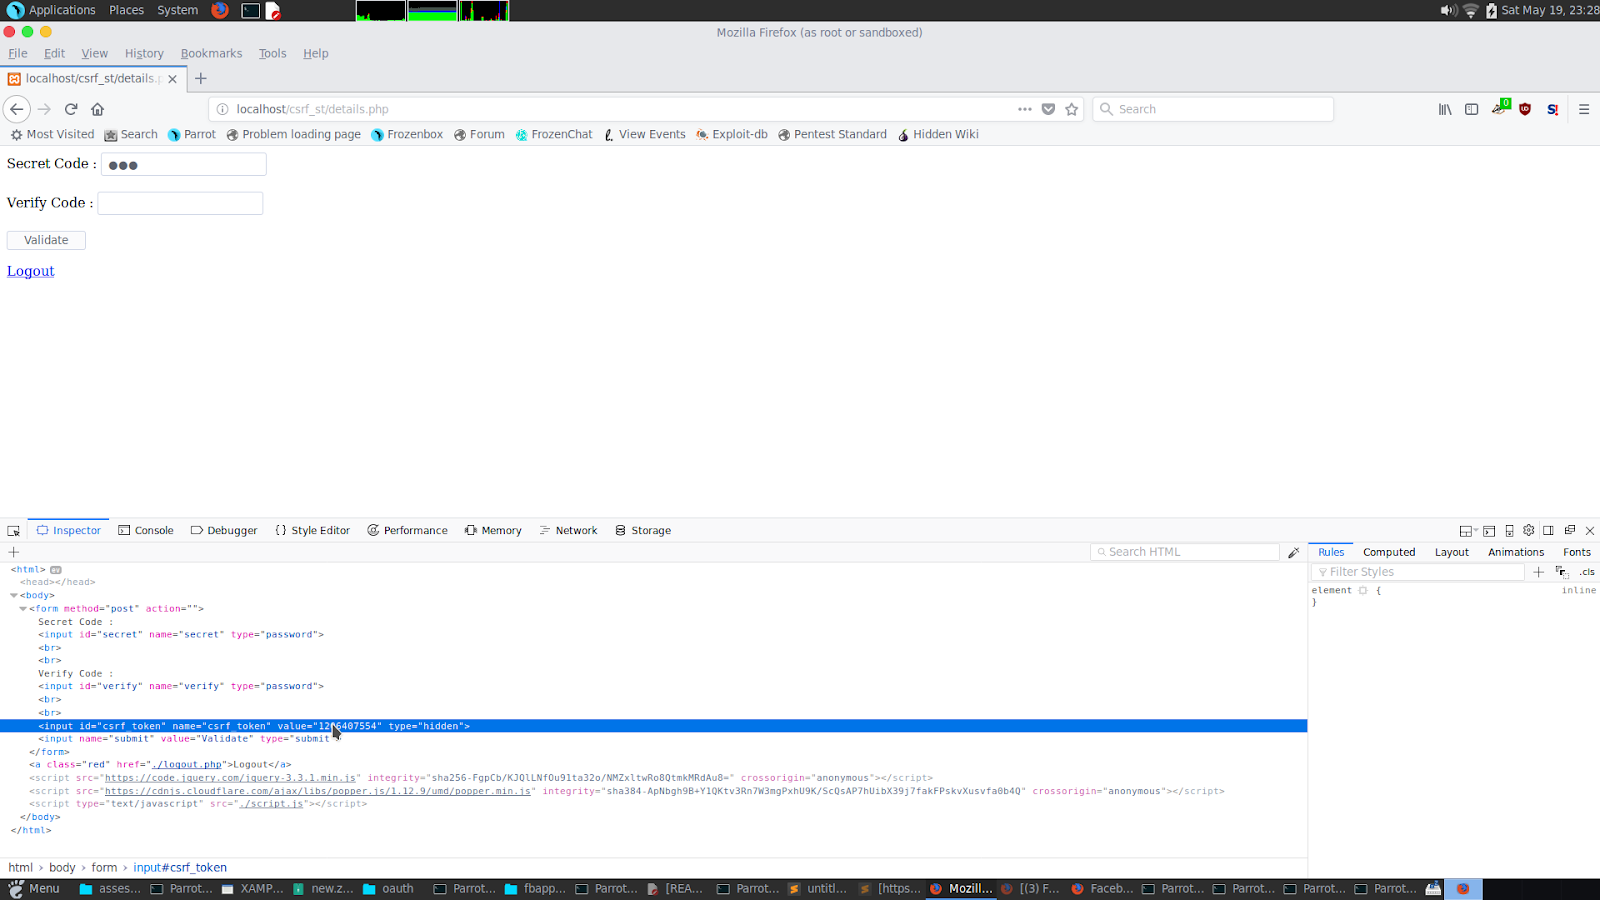Close the developer tools panel
The height and width of the screenshot is (900, 1600).
(x=1590, y=531)
